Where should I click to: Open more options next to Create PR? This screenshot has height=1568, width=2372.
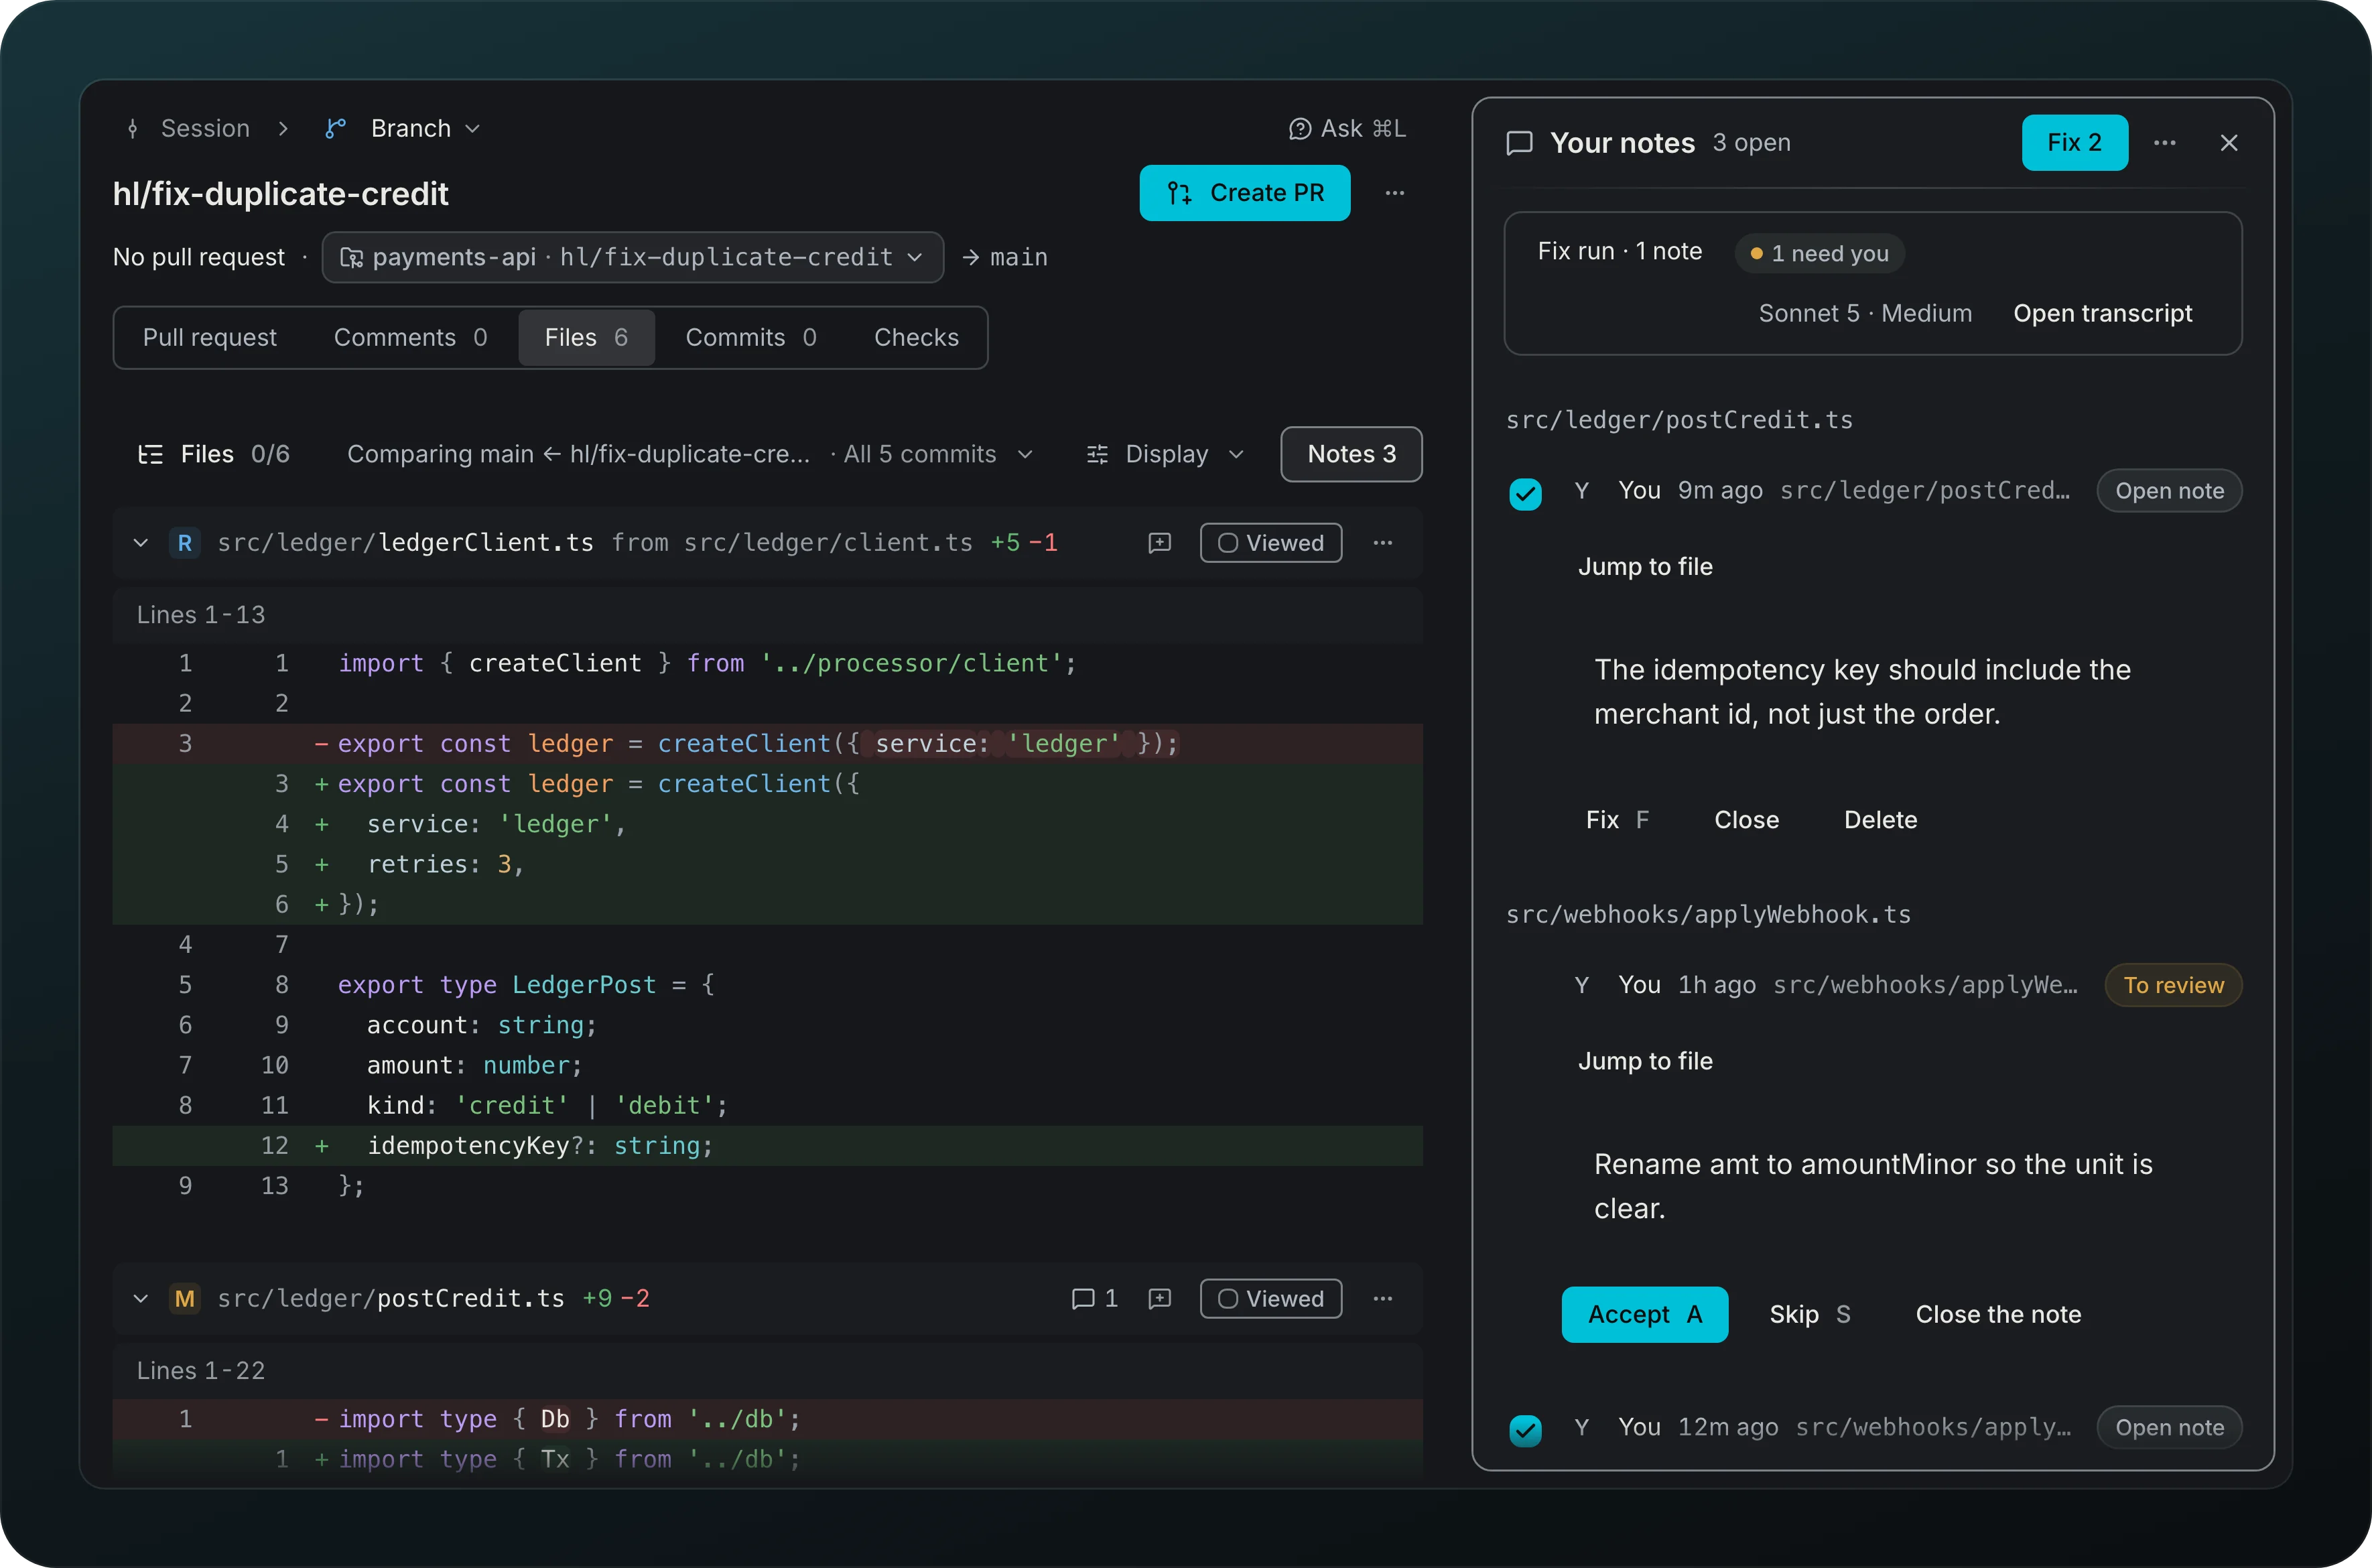[x=1395, y=193]
